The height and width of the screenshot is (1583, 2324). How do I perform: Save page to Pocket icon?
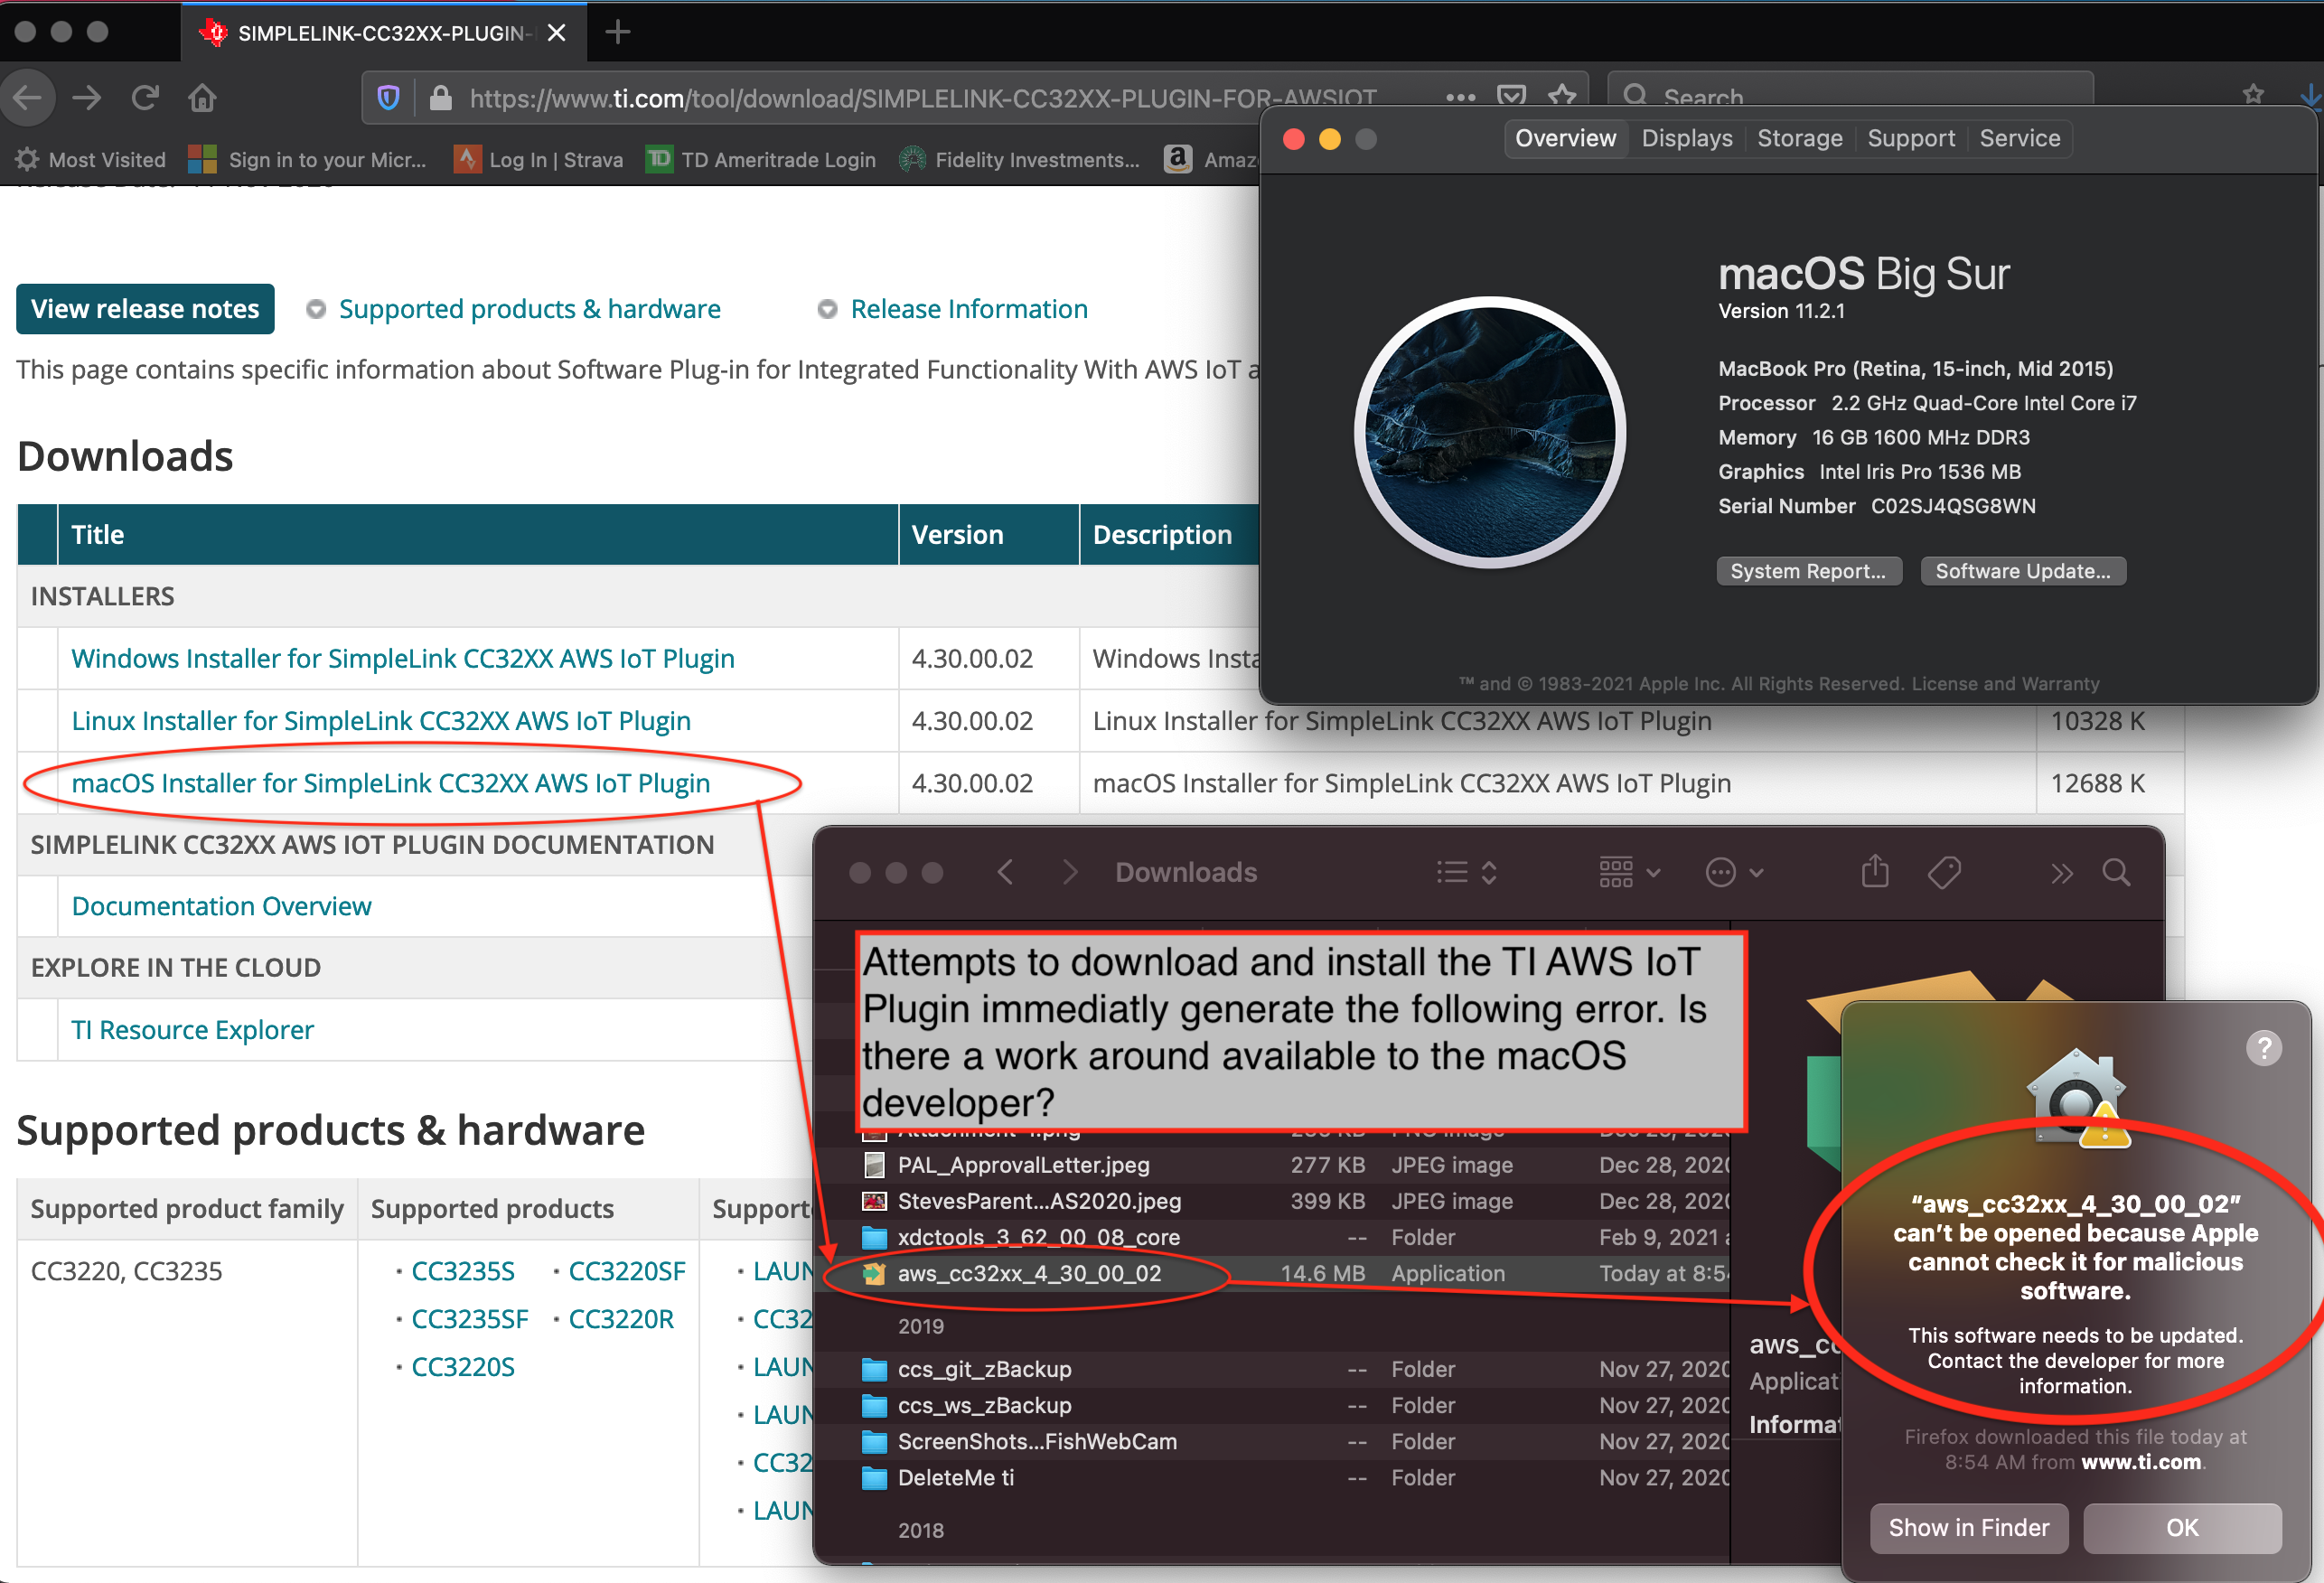tap(1511, 97)
